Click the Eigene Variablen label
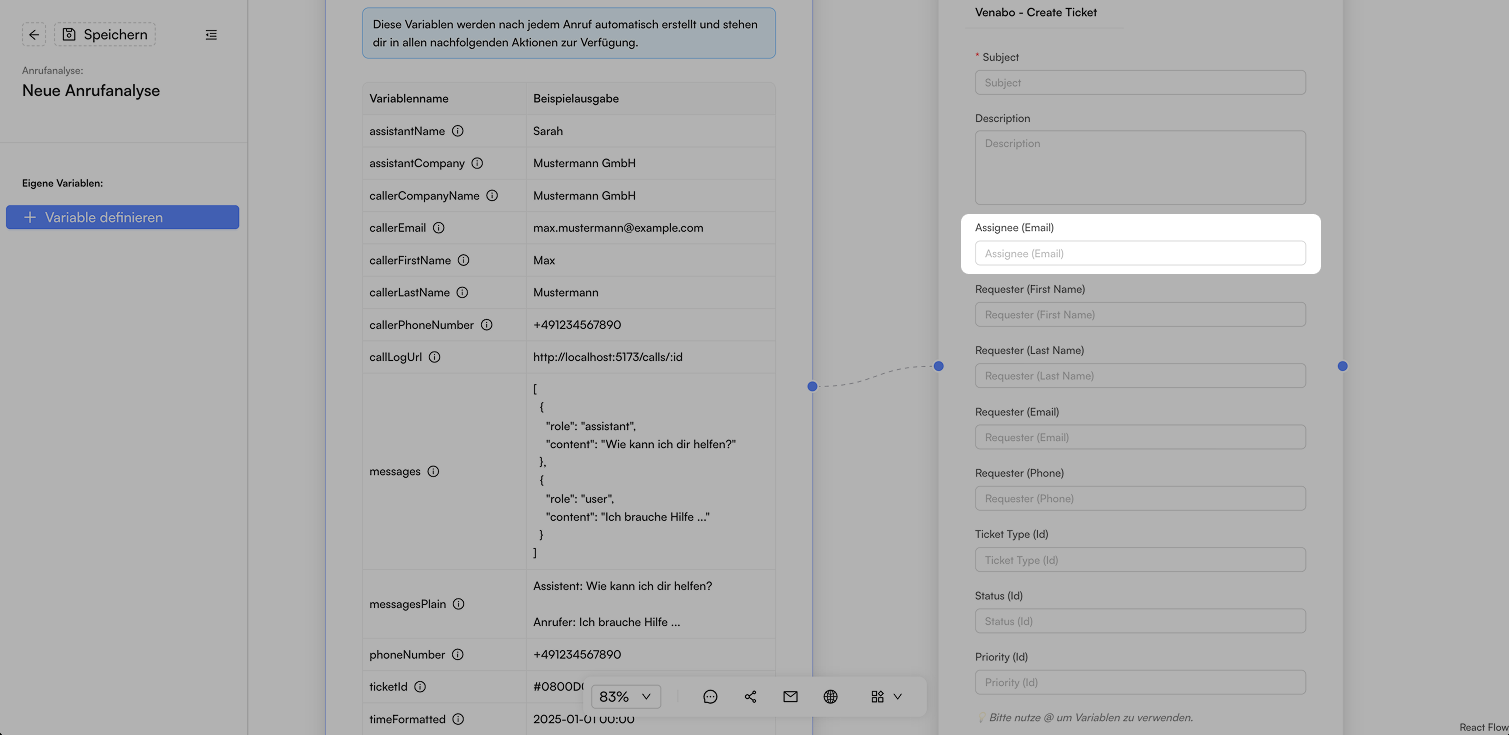This screenshot has width=1509, height=735. (x=63, y=184)
